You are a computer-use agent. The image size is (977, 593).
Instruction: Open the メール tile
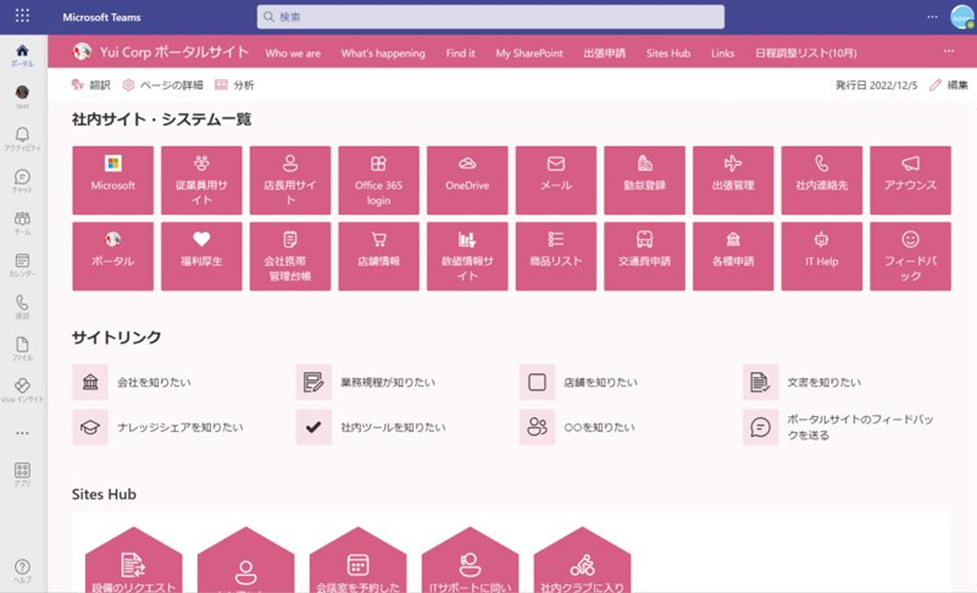[556, 180]
